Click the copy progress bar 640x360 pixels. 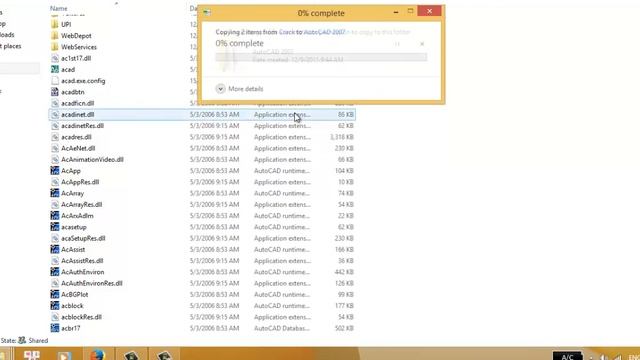321,57
